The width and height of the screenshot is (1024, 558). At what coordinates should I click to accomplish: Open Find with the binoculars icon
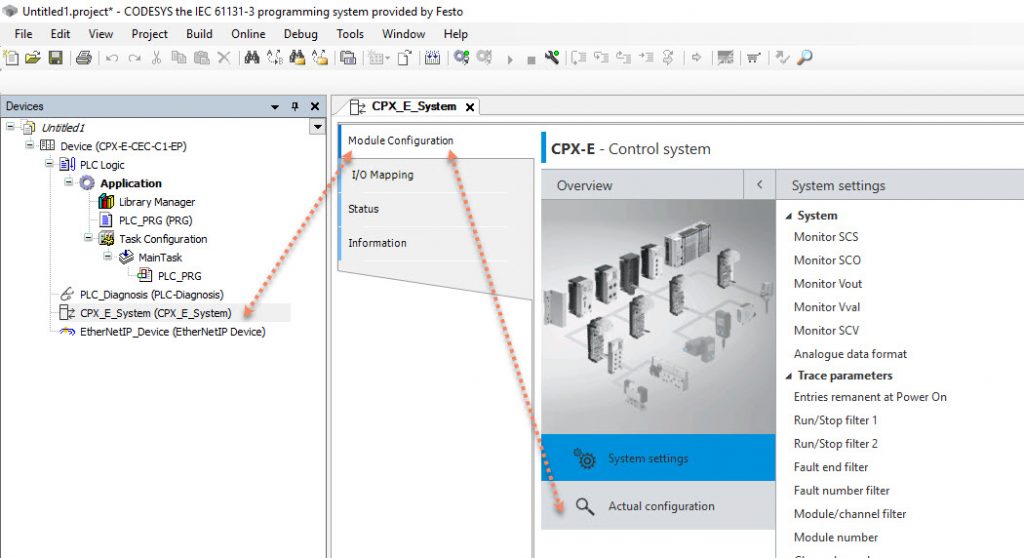click(252, 58)
